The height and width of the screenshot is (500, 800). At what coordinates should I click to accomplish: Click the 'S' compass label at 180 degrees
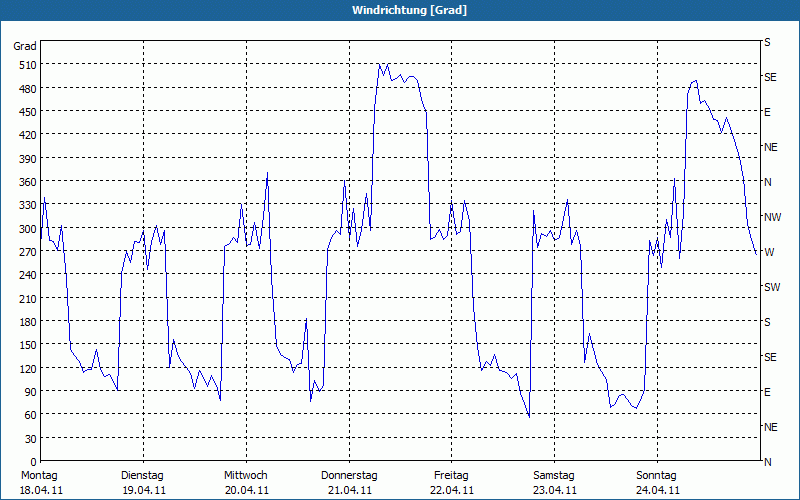coord(767,322)
